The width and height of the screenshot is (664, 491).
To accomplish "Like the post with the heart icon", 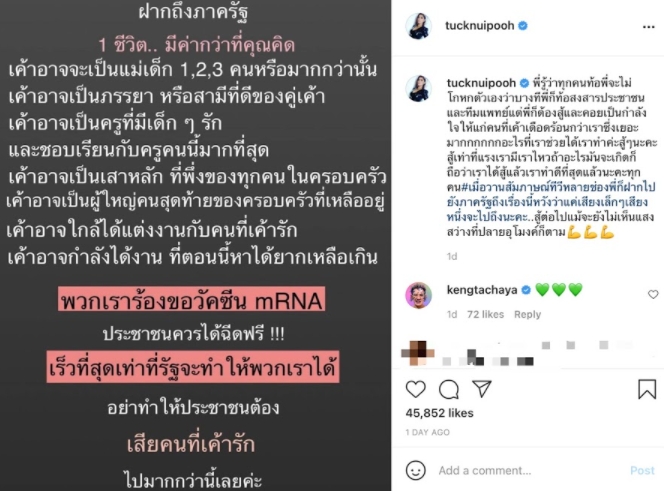I will (415, 389).
